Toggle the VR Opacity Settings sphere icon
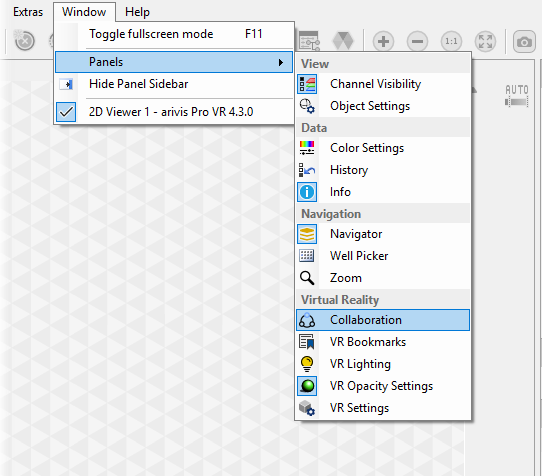The width and height of the screenshot is (542, 476). 307,386
